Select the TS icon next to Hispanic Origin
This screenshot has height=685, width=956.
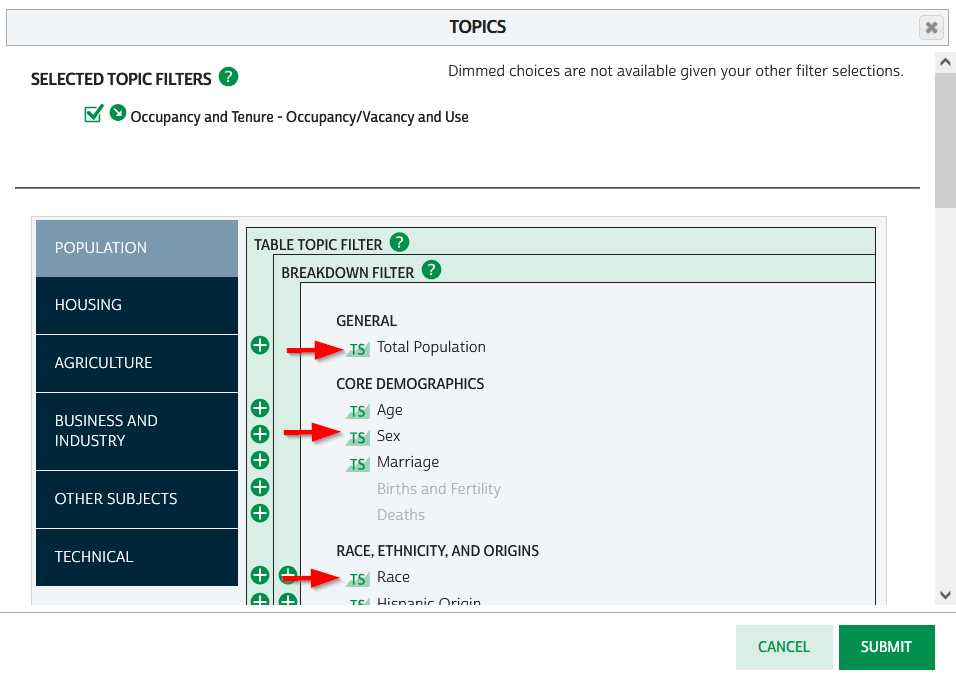click(358, 602)
